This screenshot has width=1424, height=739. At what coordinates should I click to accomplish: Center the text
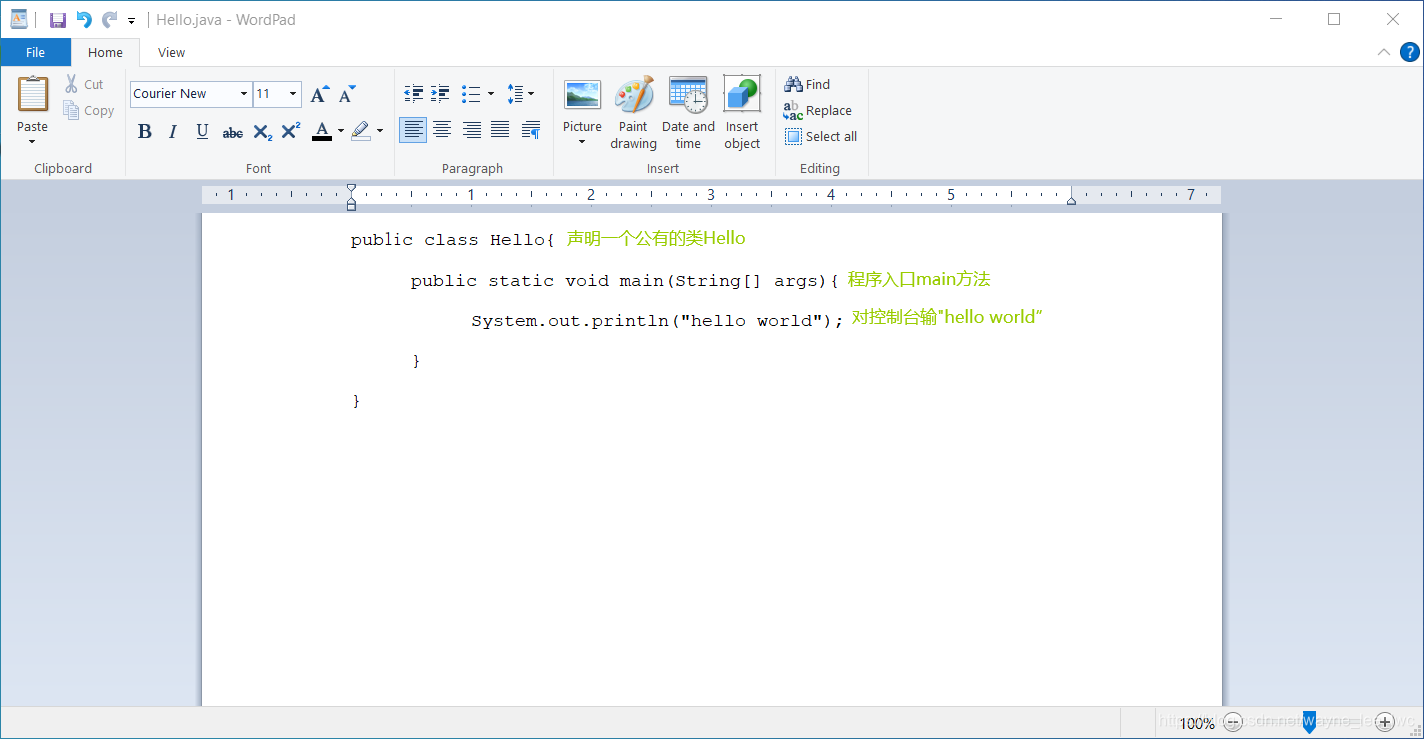click(442, 130)
